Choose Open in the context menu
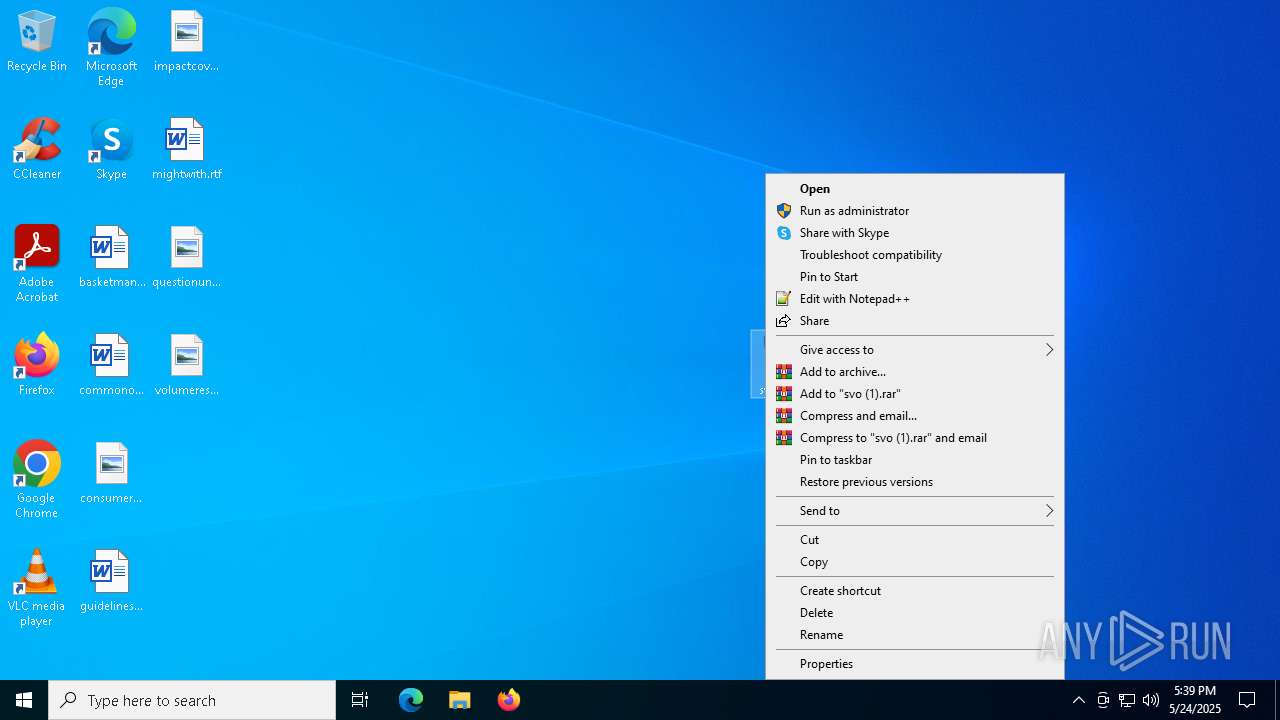This screenshot has height=720, width=1280. [x=915, y=189]
